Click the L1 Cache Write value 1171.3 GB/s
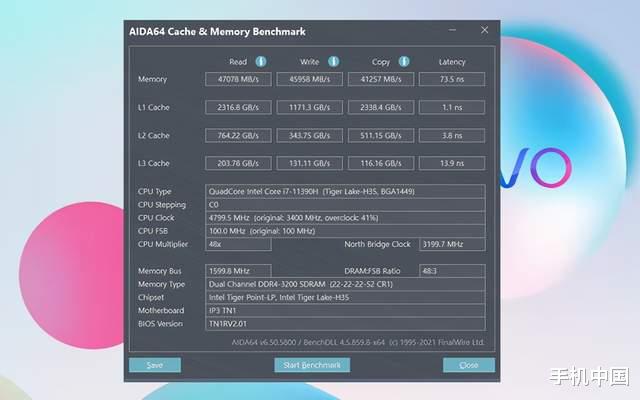This screenshot has width=640, height=400. [x=309, y=107]
